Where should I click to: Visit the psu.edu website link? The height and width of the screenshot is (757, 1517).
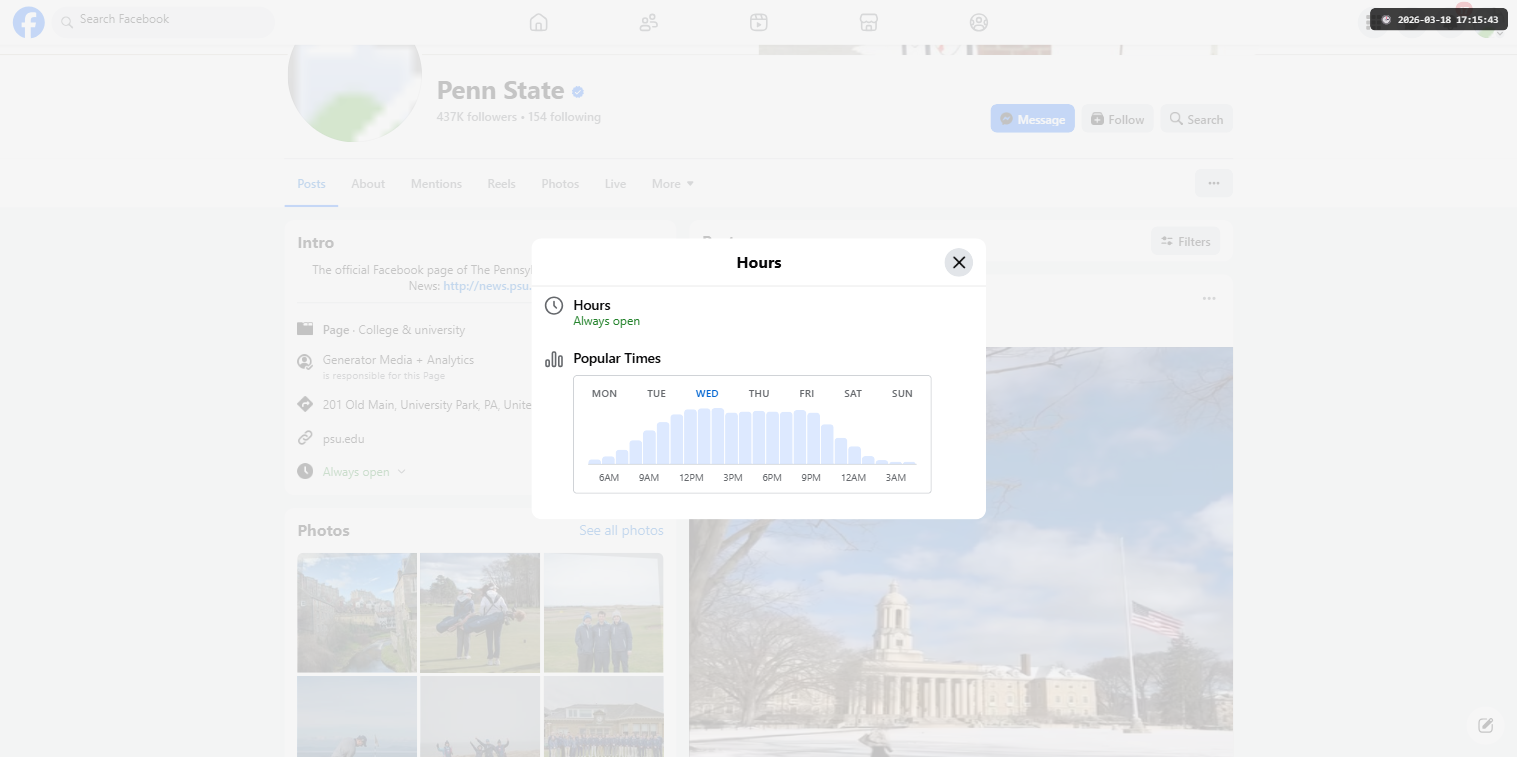pos(343,438)
